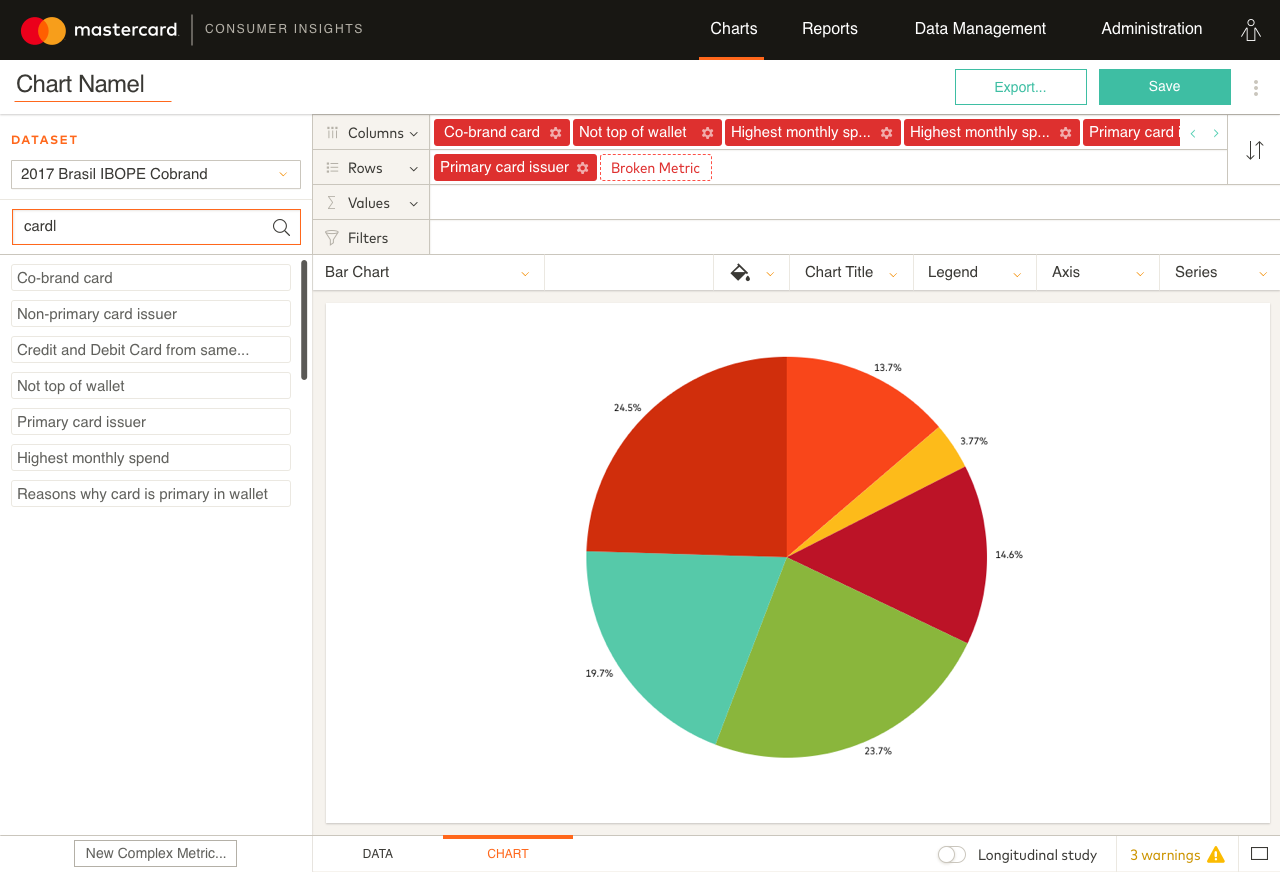This screenshot has height=872, width=1280.
Task: Click the New Complex Metric button
Action: pos(155,853)
